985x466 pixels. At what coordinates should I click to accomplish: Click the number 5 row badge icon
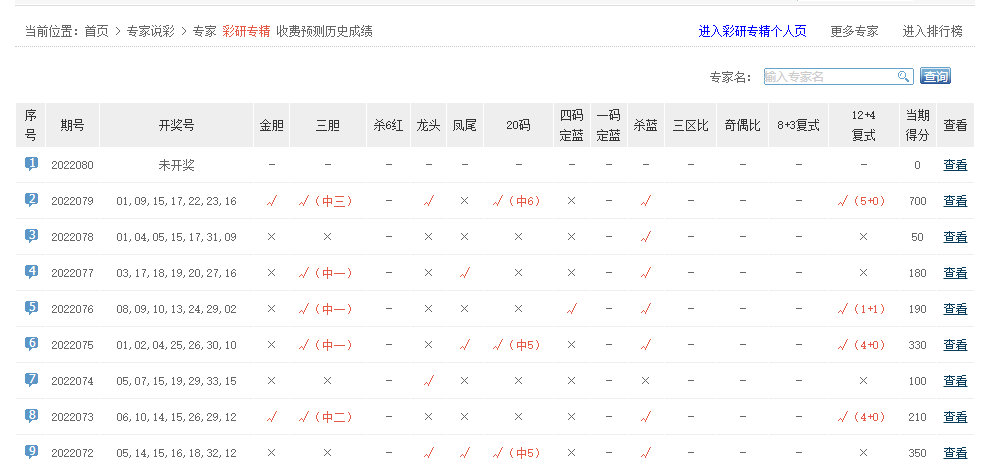[x=31, y=308]
